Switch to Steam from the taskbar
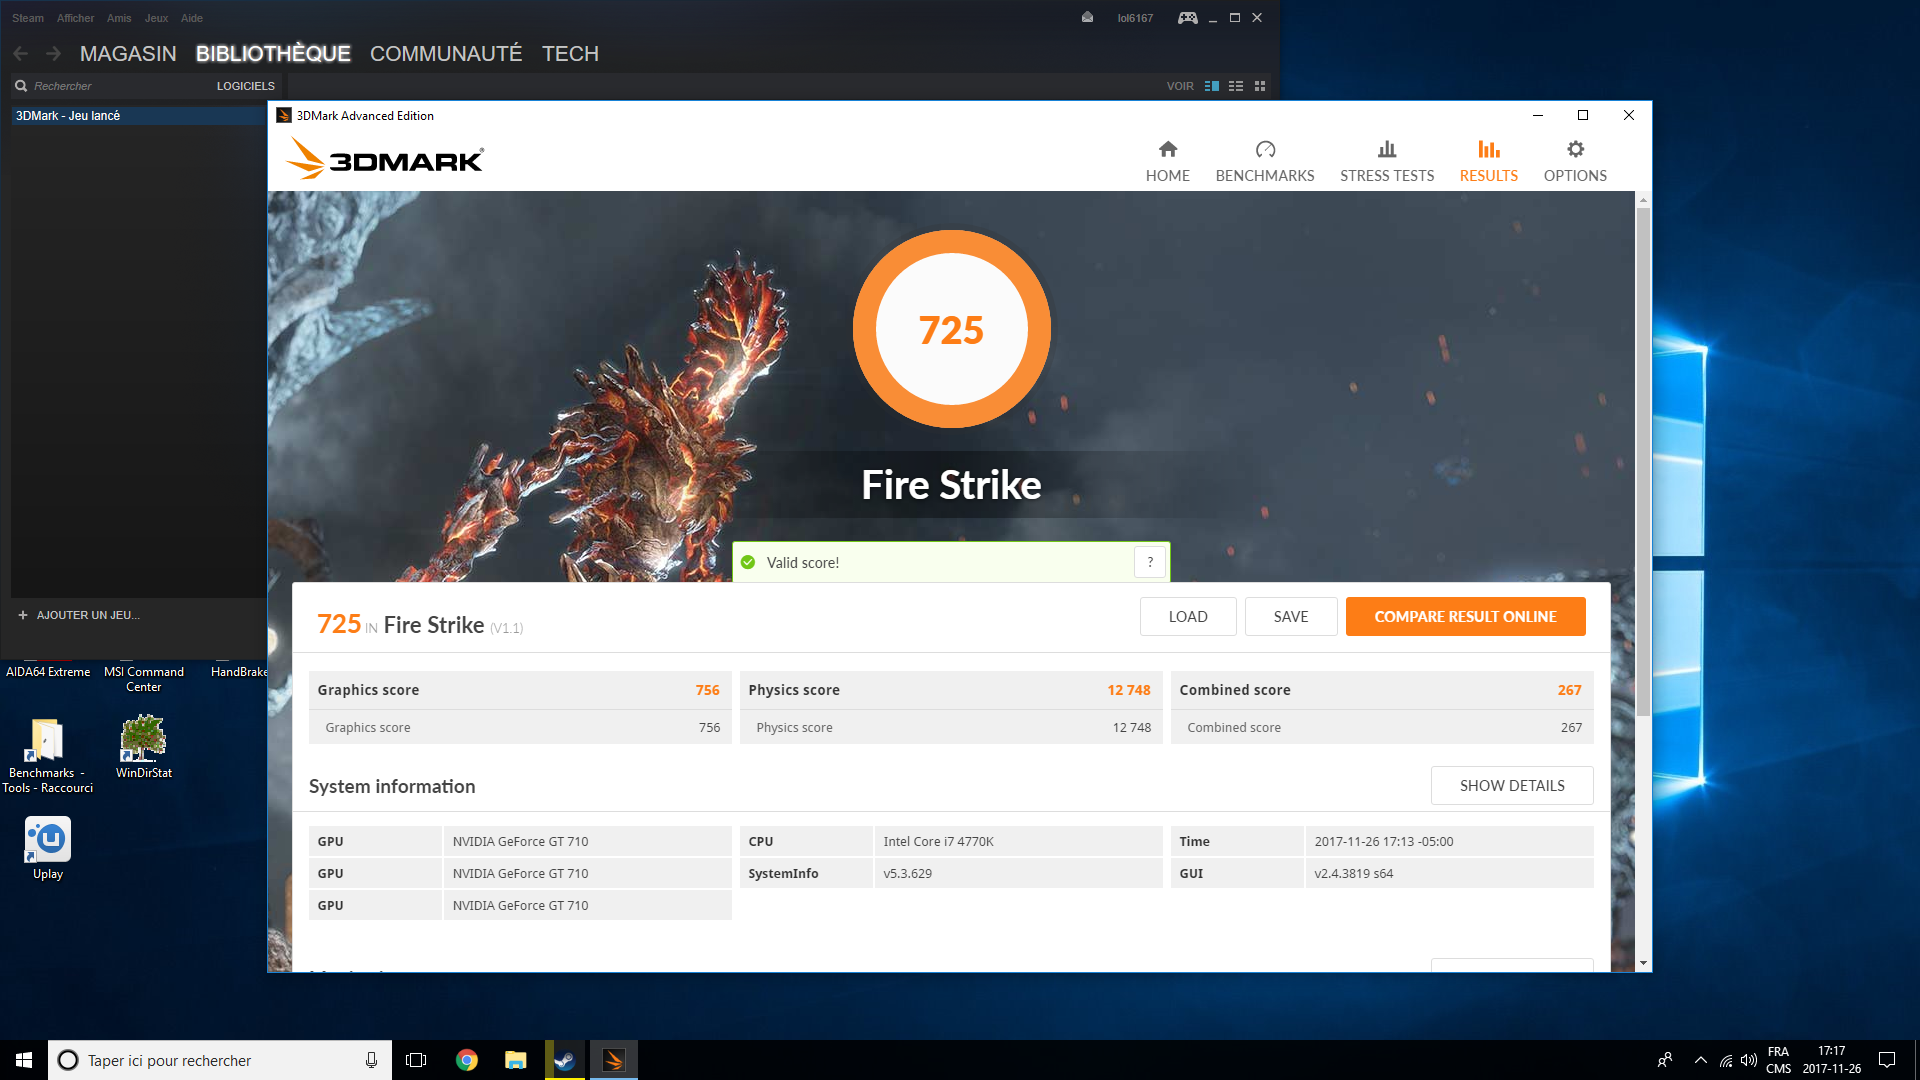This screenshot has height=1080, width=1920. pos(565,1060)
